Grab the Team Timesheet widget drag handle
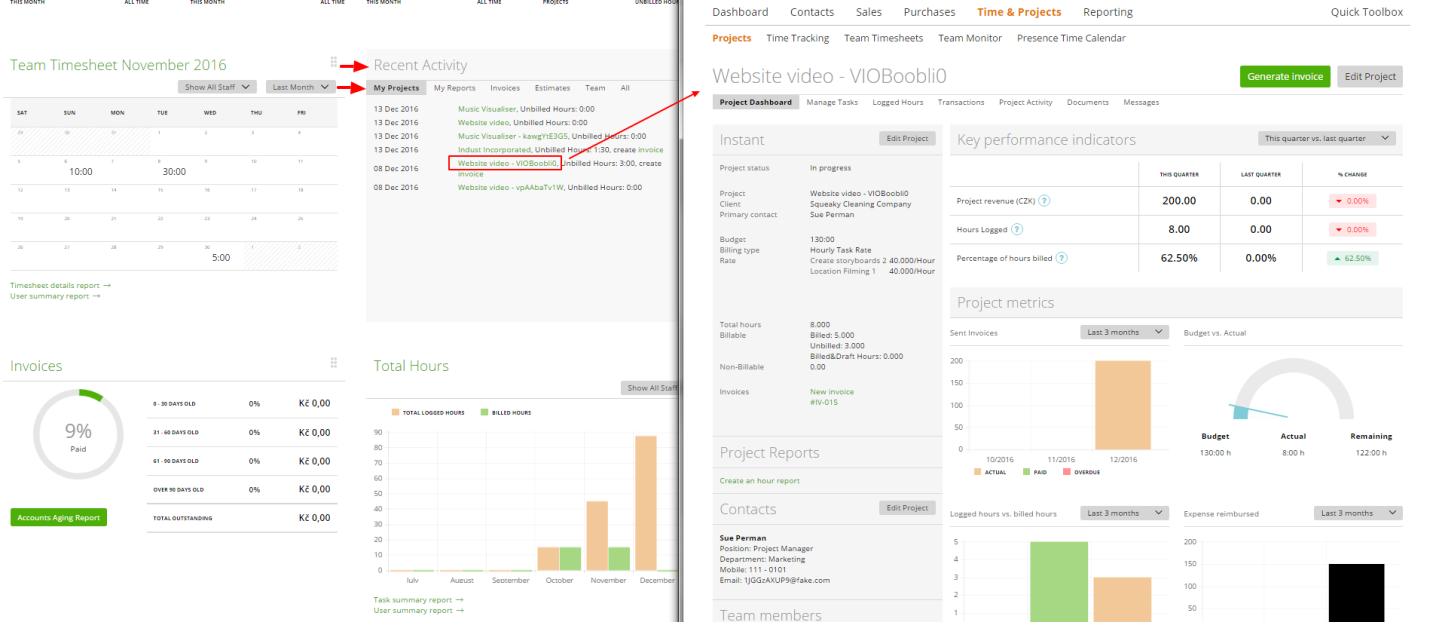This screenshot has height=622, width=1430. click(x=334, y=63)
